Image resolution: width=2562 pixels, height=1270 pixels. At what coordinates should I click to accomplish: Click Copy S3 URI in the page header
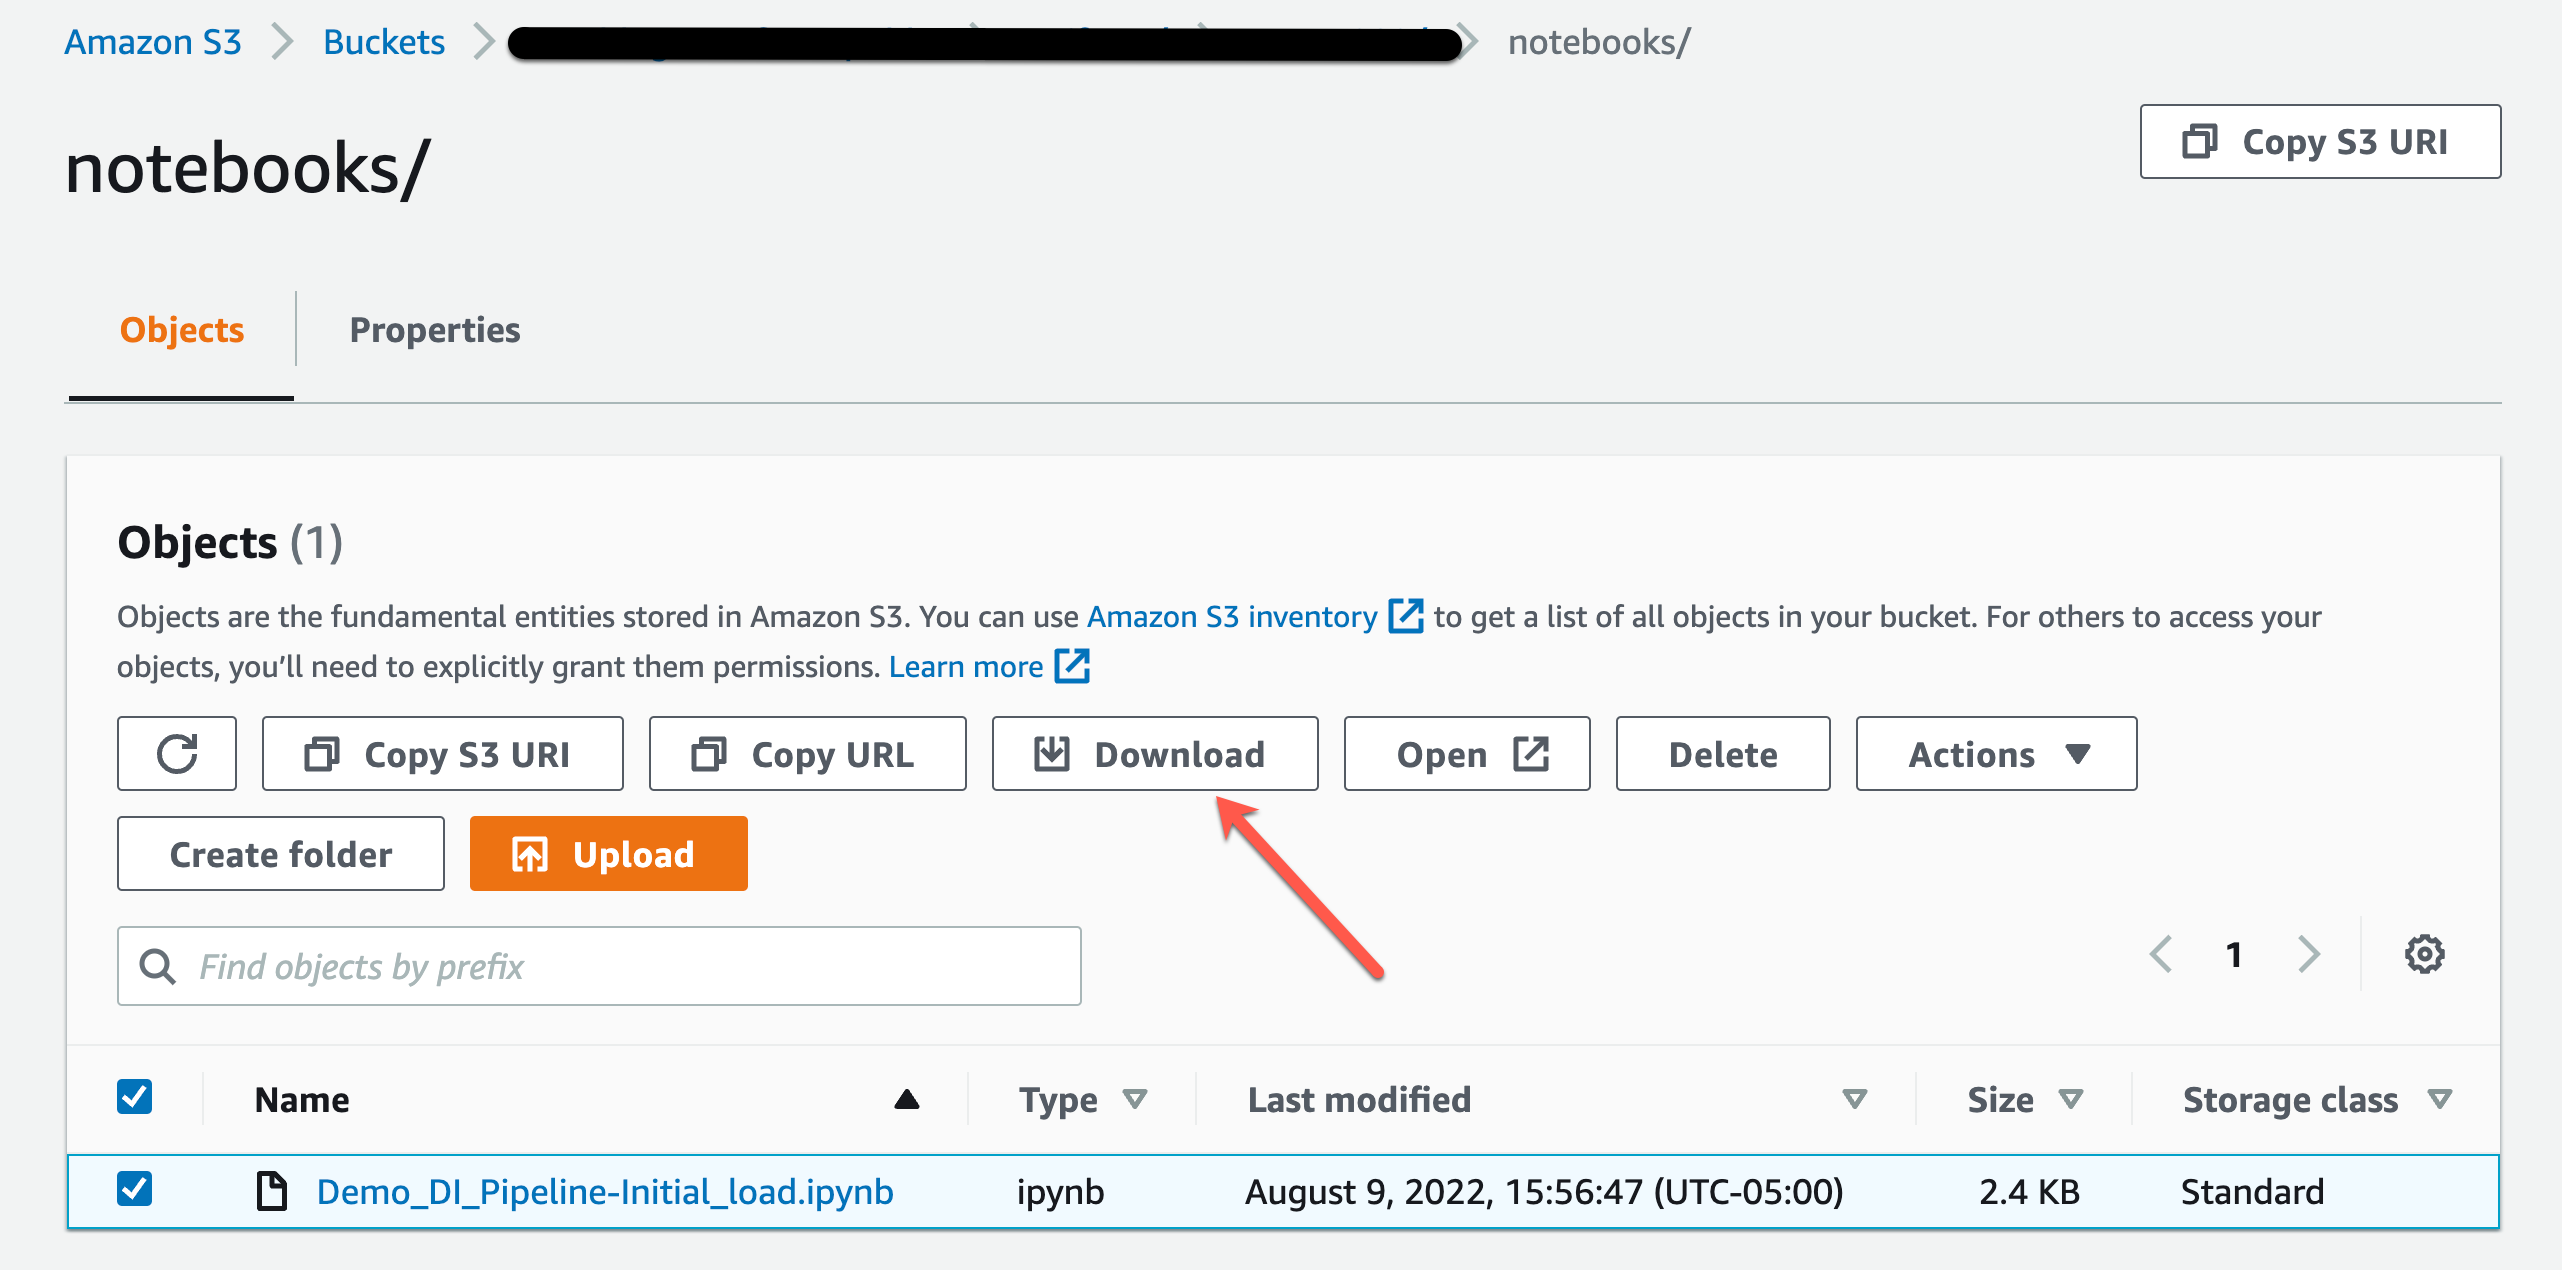pyautogui.click(x=2319, y=142)
